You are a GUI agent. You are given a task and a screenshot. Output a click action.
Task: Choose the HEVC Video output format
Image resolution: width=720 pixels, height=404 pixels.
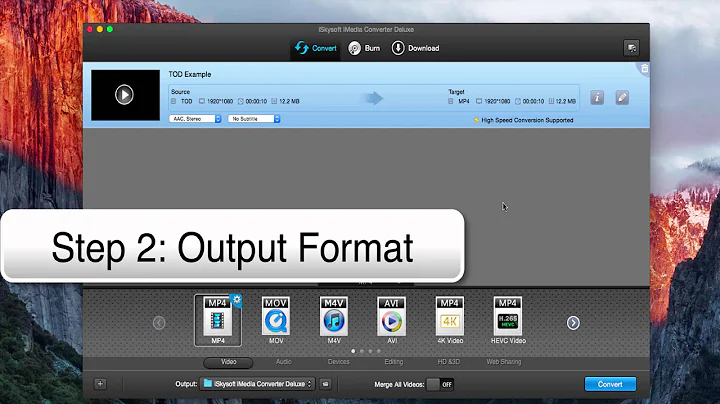(x=508, y=320)
